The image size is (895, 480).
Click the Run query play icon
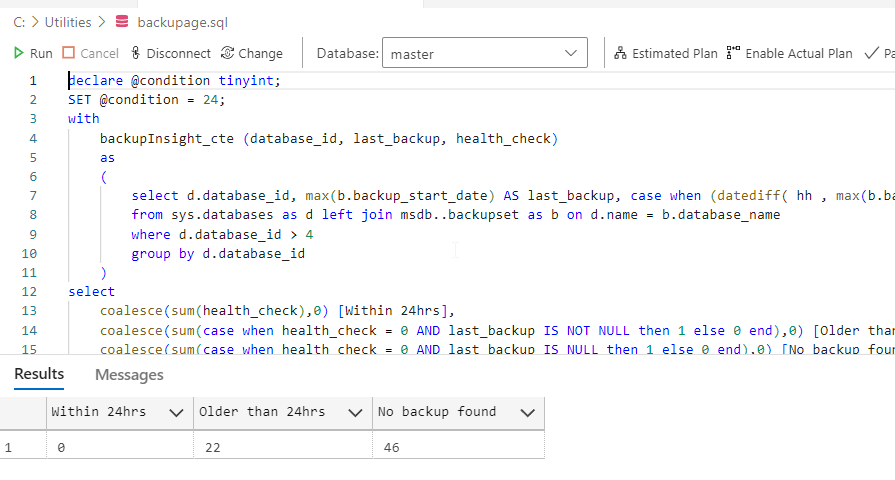[x=19, y=53]
